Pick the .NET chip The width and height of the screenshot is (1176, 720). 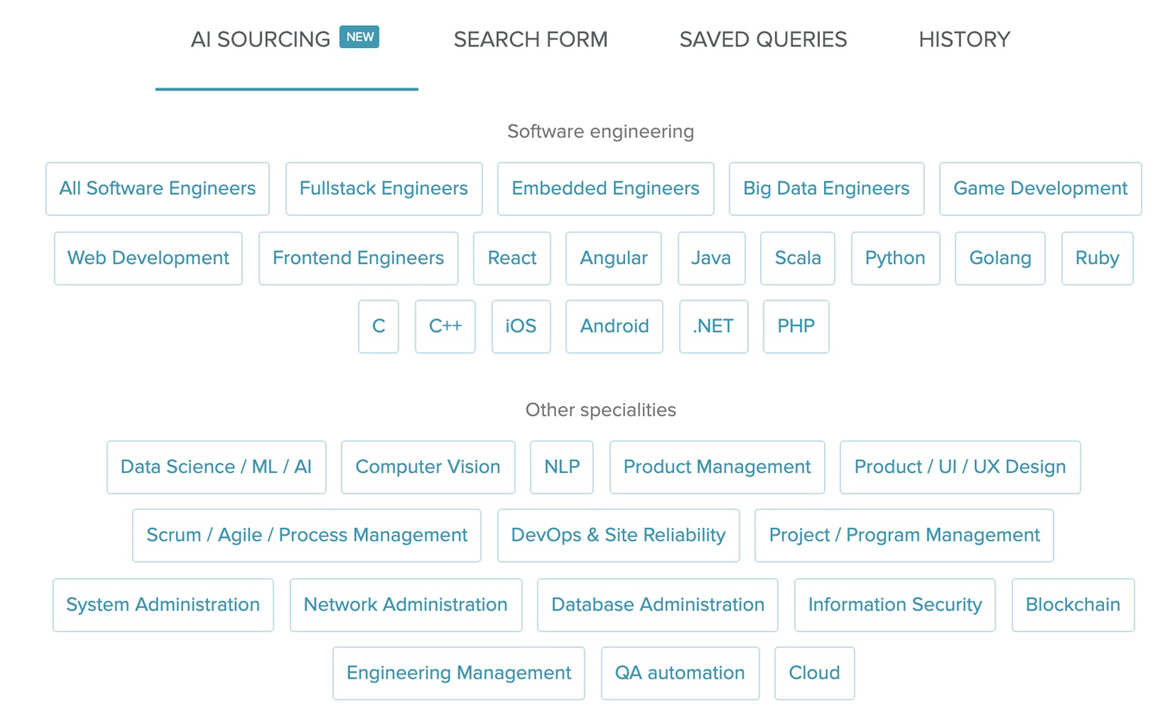click(x=713, y=326)
